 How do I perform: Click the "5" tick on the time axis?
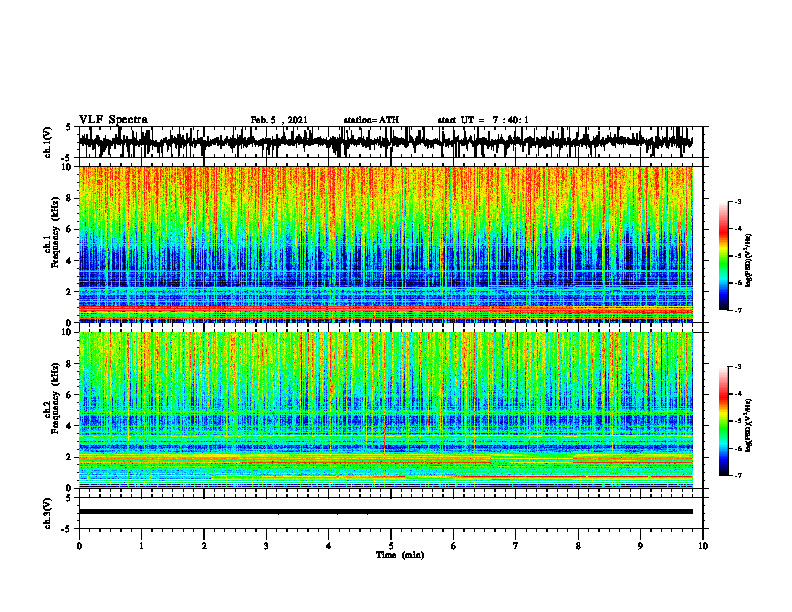click(x=391, y=546)
